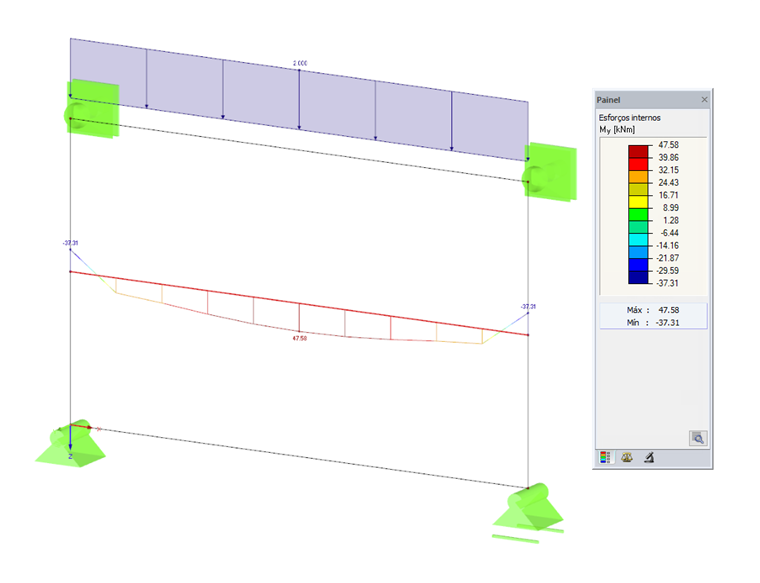The width and height of the screenshot is (760, 583).
Task: Click the Máx value 47.58
Action: tap(668, 310)
